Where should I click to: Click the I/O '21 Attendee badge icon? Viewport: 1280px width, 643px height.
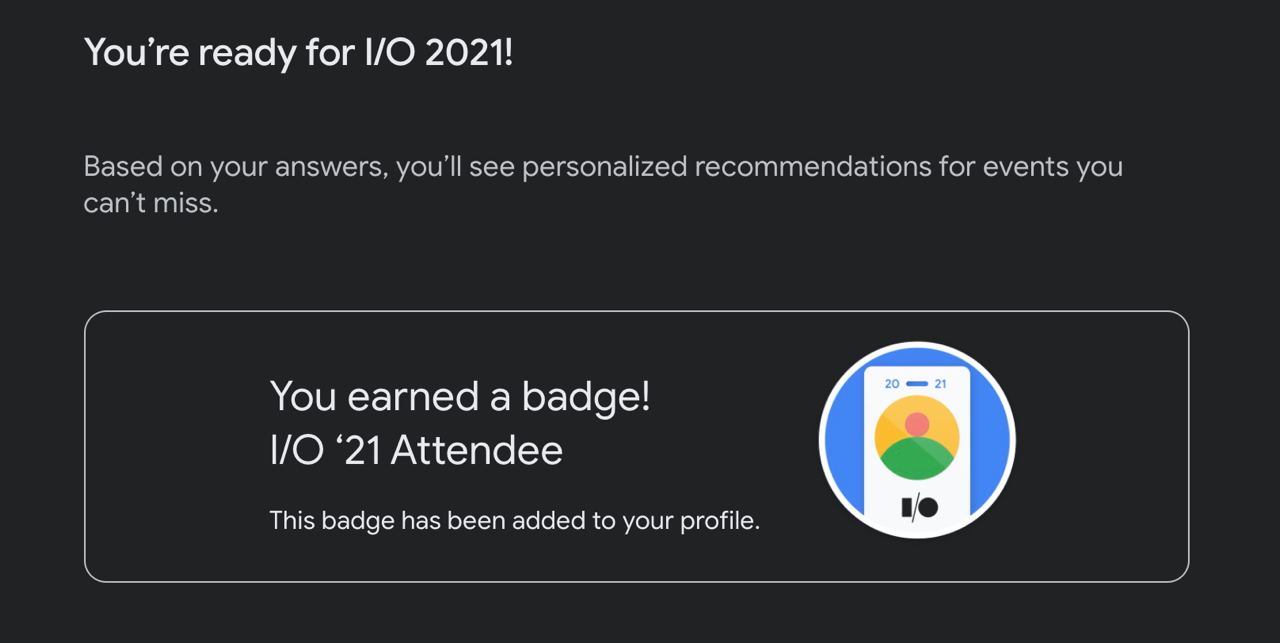pos(917,440)
